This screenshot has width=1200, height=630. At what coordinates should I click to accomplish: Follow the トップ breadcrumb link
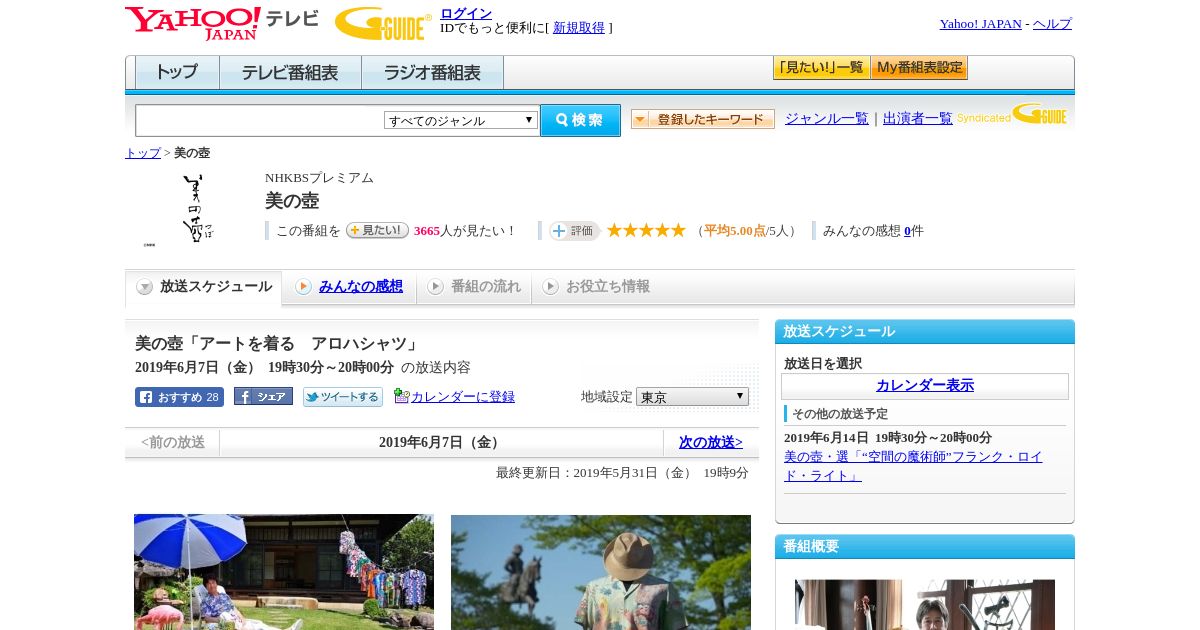(143, 153)
